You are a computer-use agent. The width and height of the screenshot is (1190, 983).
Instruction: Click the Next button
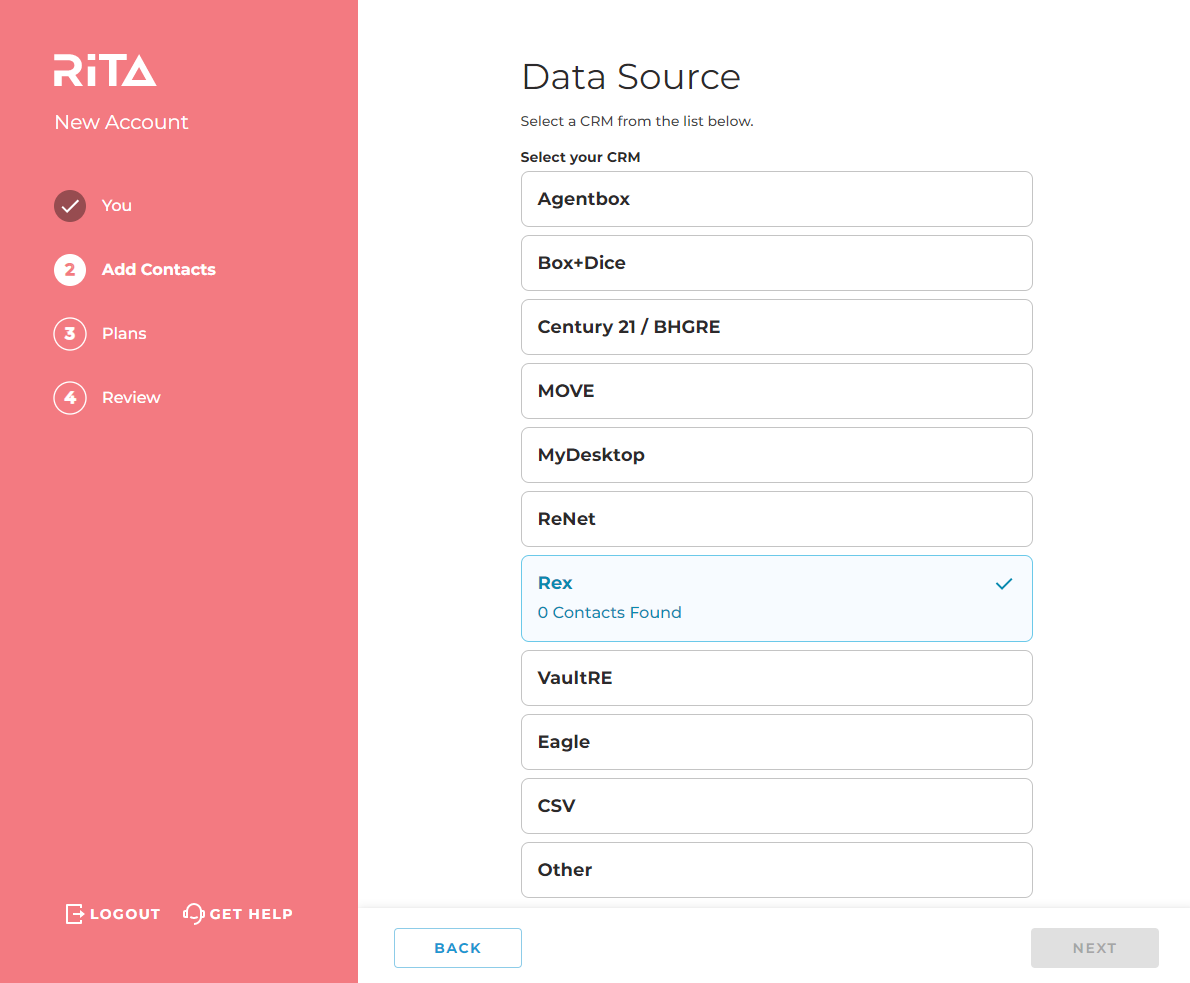1094,948
